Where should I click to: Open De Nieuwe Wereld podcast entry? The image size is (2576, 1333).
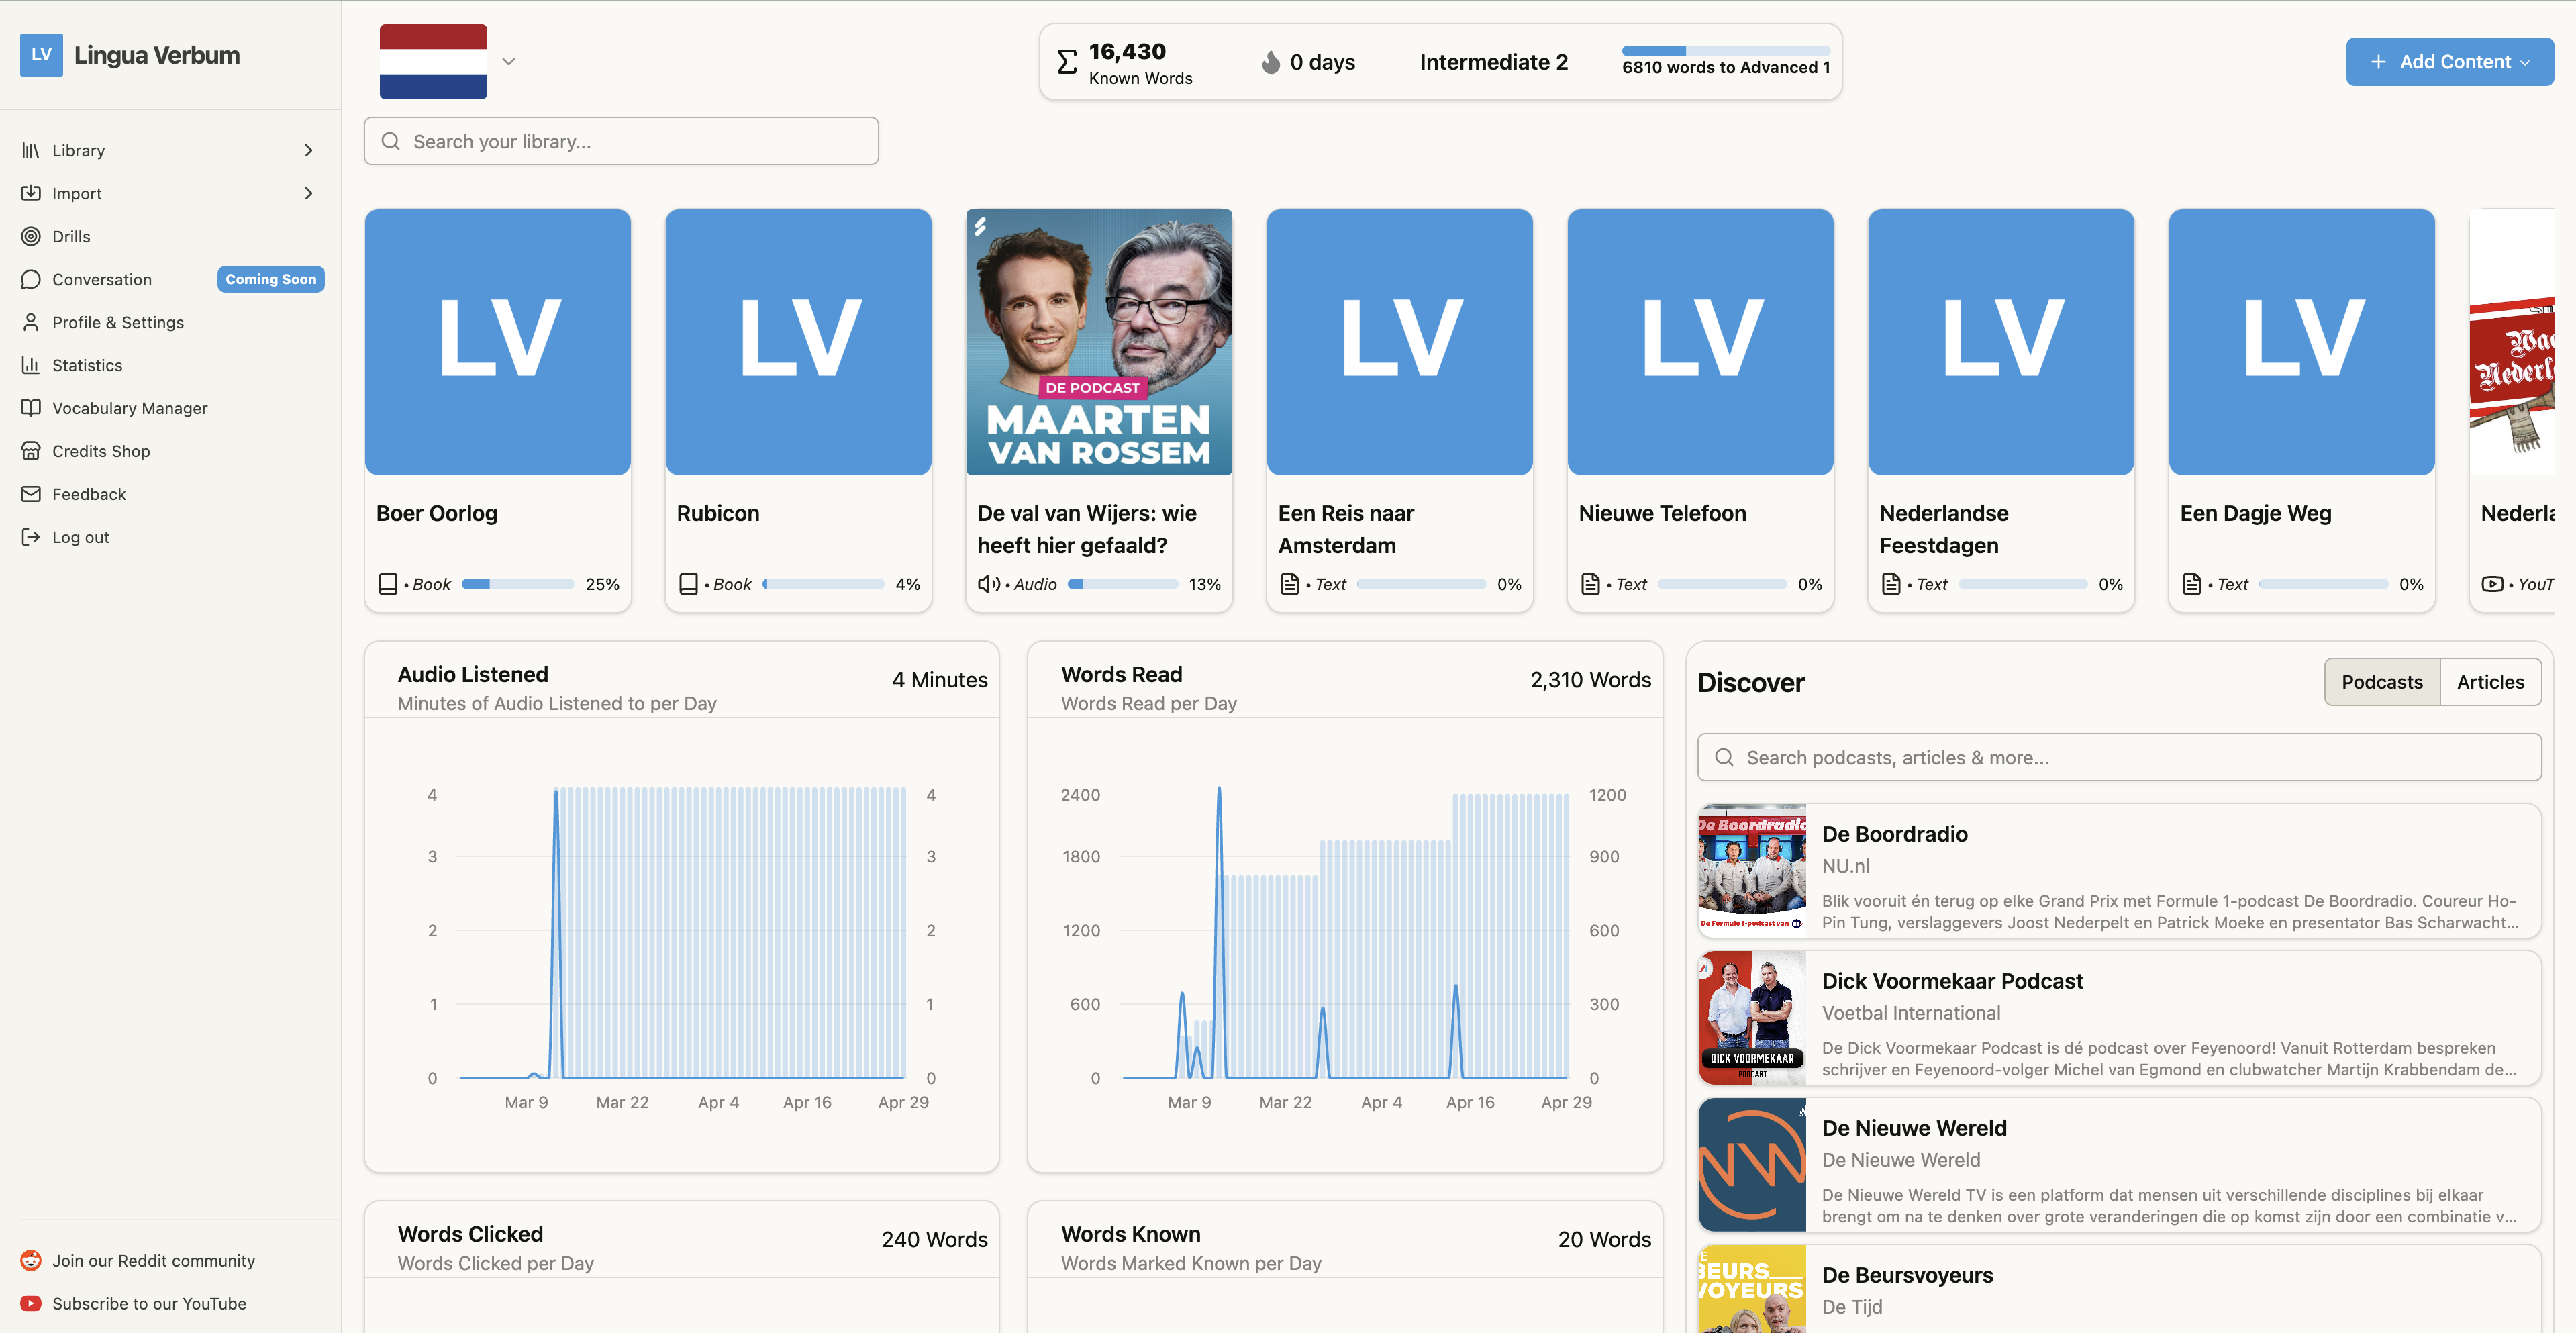[2118, 1165]
